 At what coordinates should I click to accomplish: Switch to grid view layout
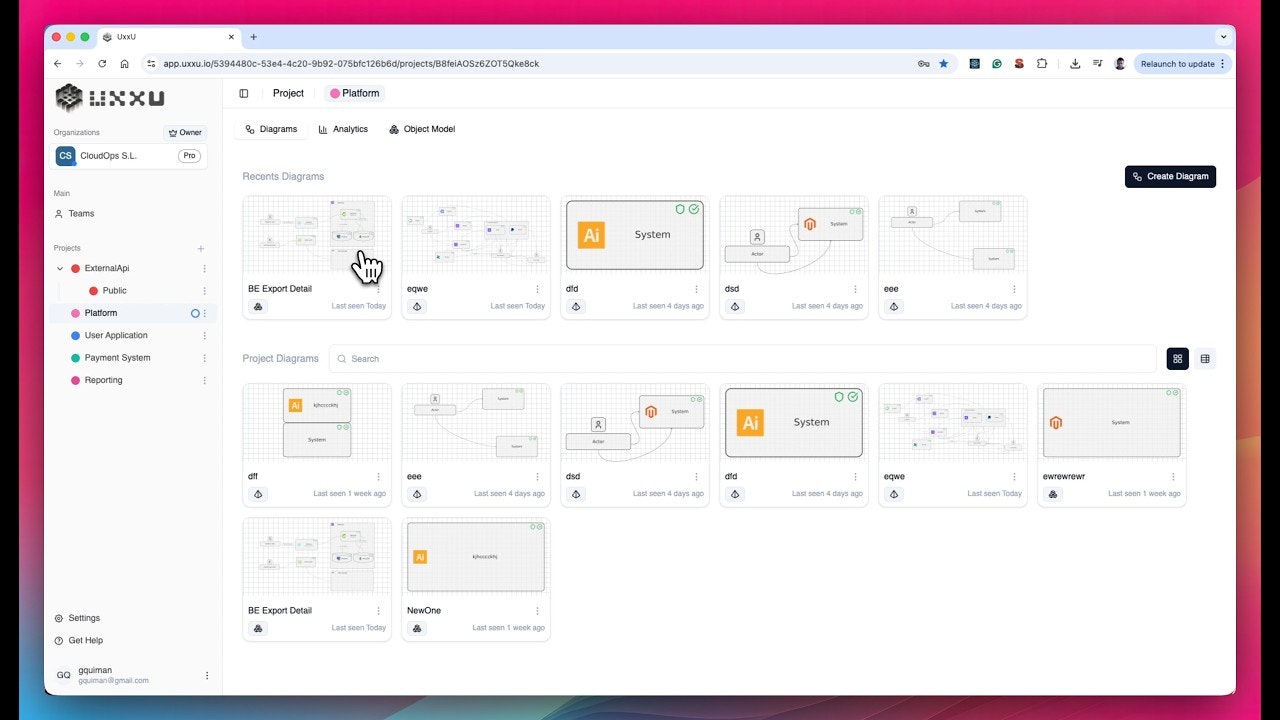coord(1177,358)
